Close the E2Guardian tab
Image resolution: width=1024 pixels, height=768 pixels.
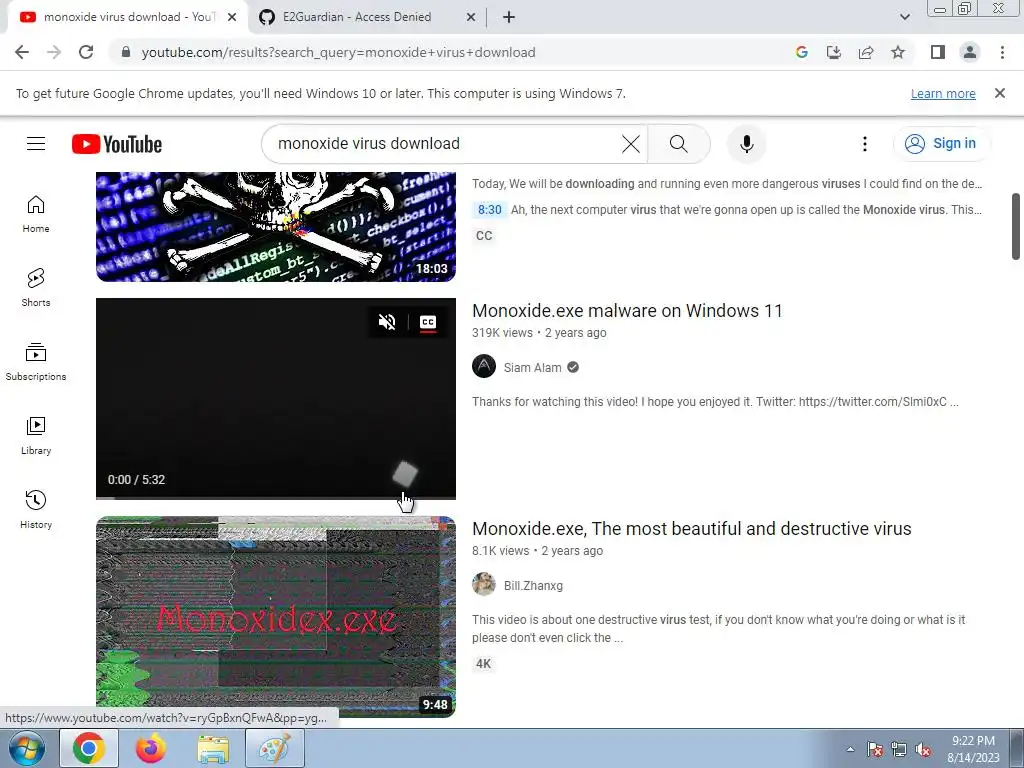470,17
